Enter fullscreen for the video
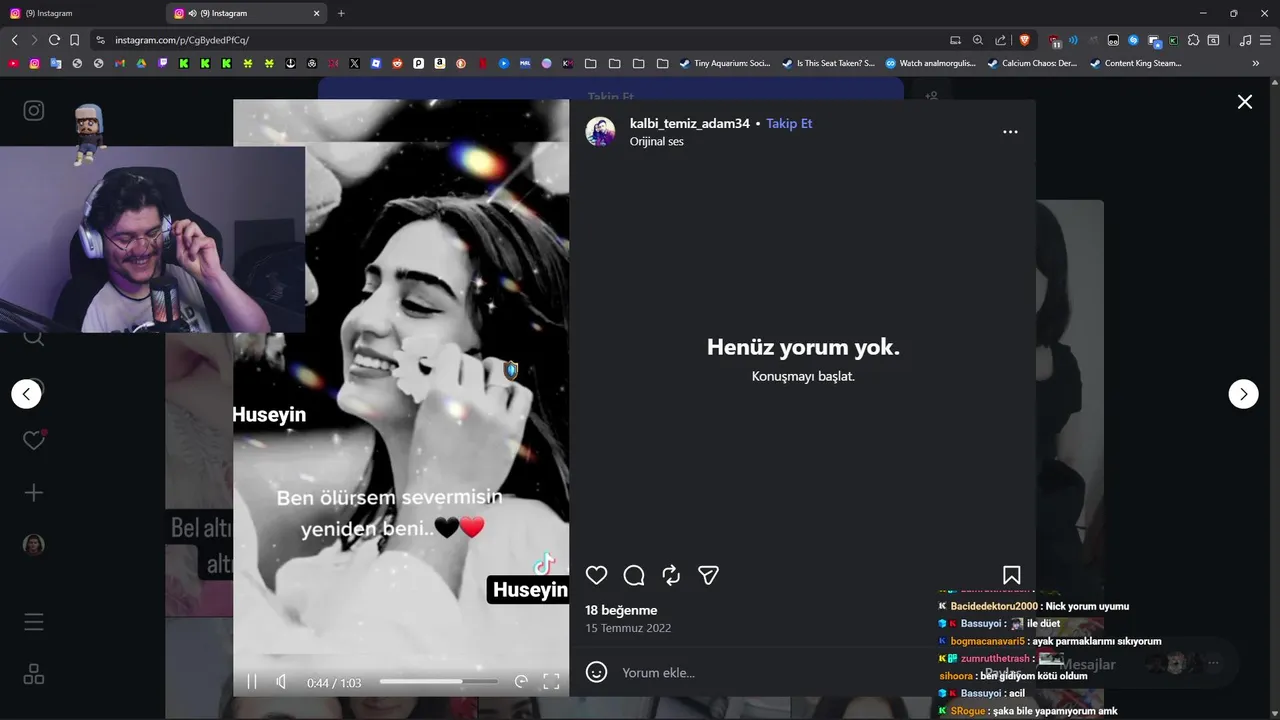 [x=551, y=682]
